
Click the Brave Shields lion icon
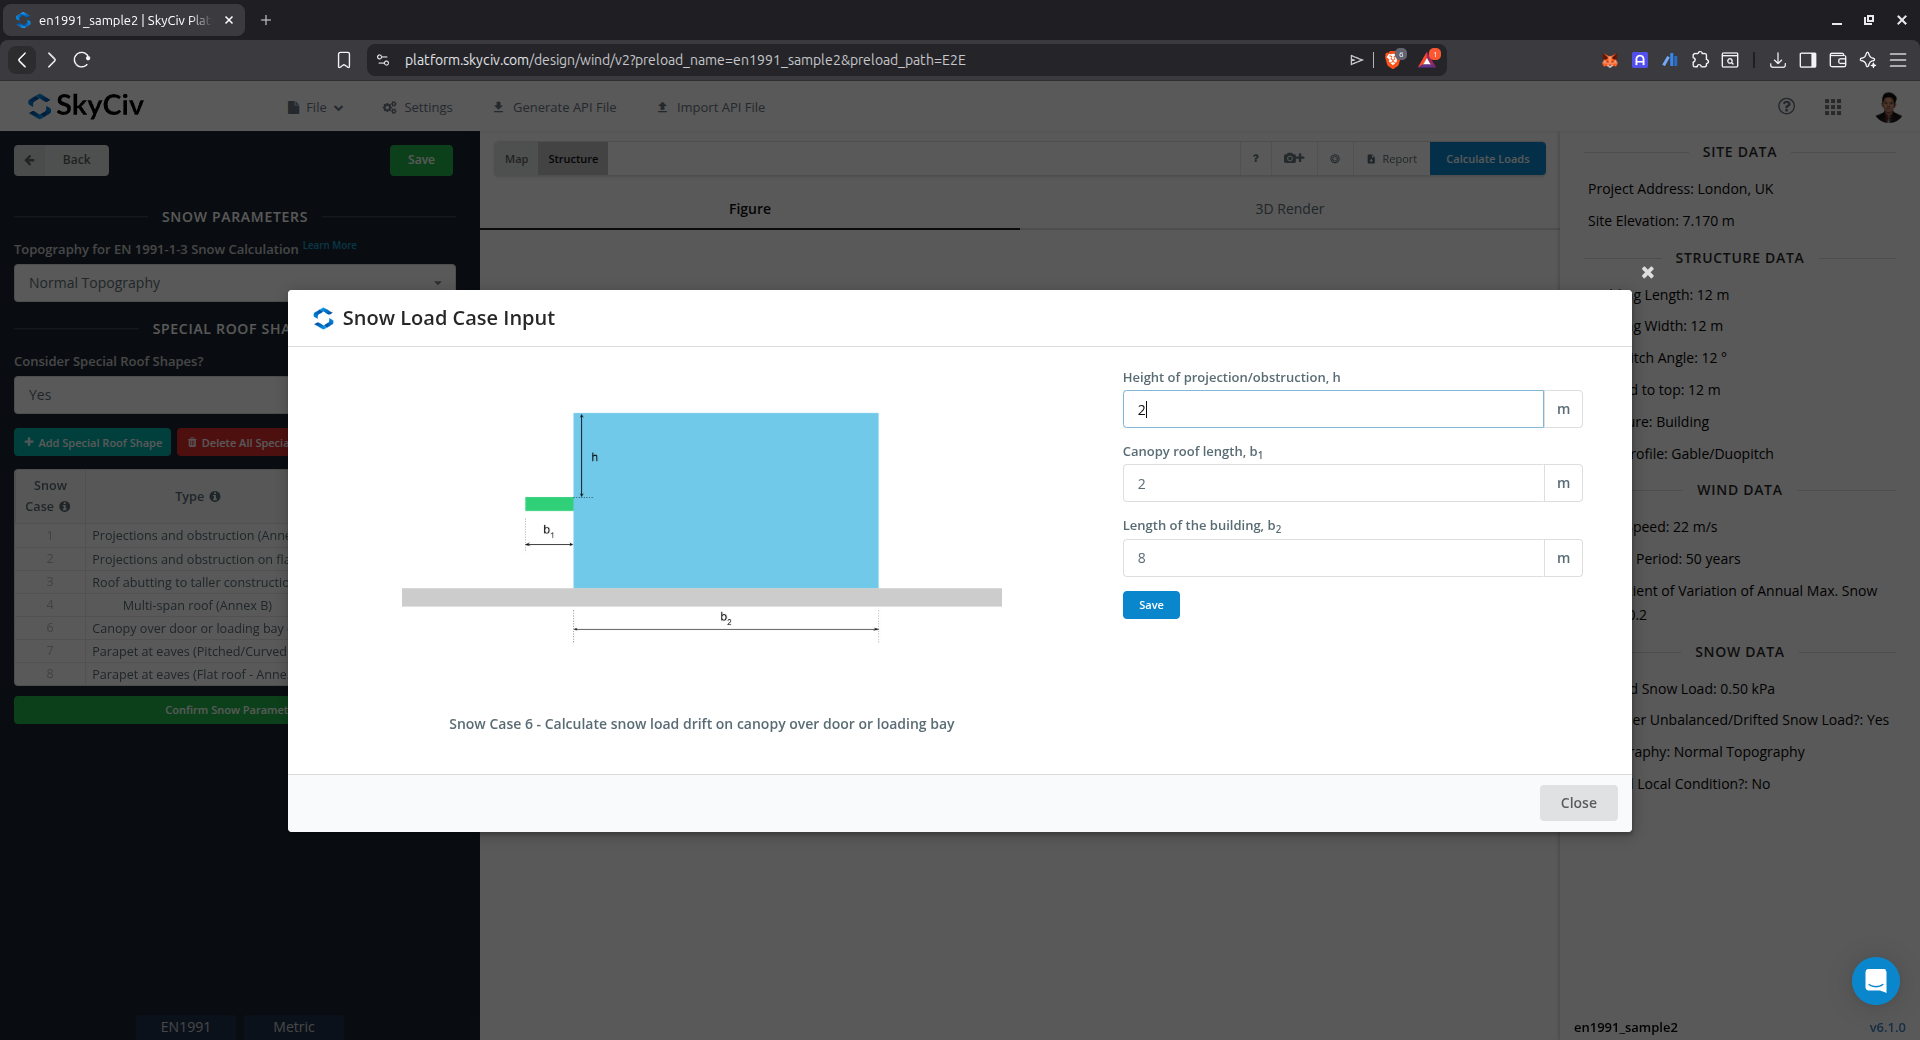tap(1392, 60)
